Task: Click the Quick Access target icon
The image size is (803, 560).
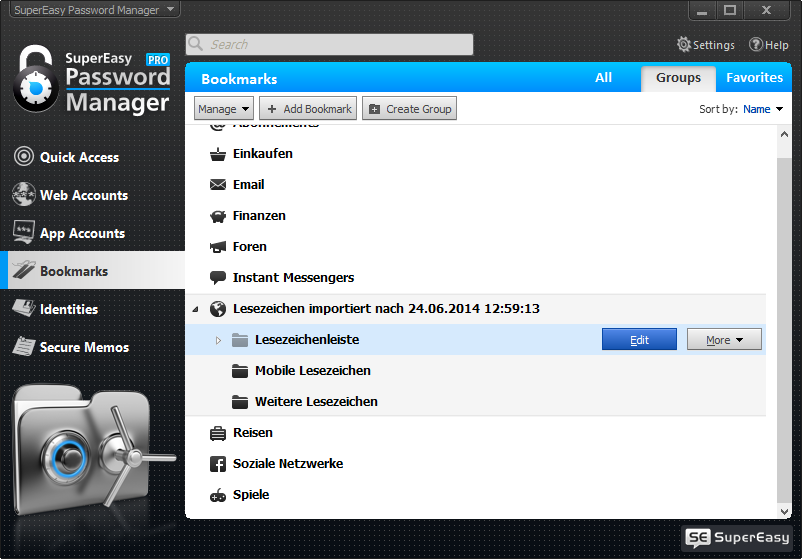Action: click(x=24, y=156)
